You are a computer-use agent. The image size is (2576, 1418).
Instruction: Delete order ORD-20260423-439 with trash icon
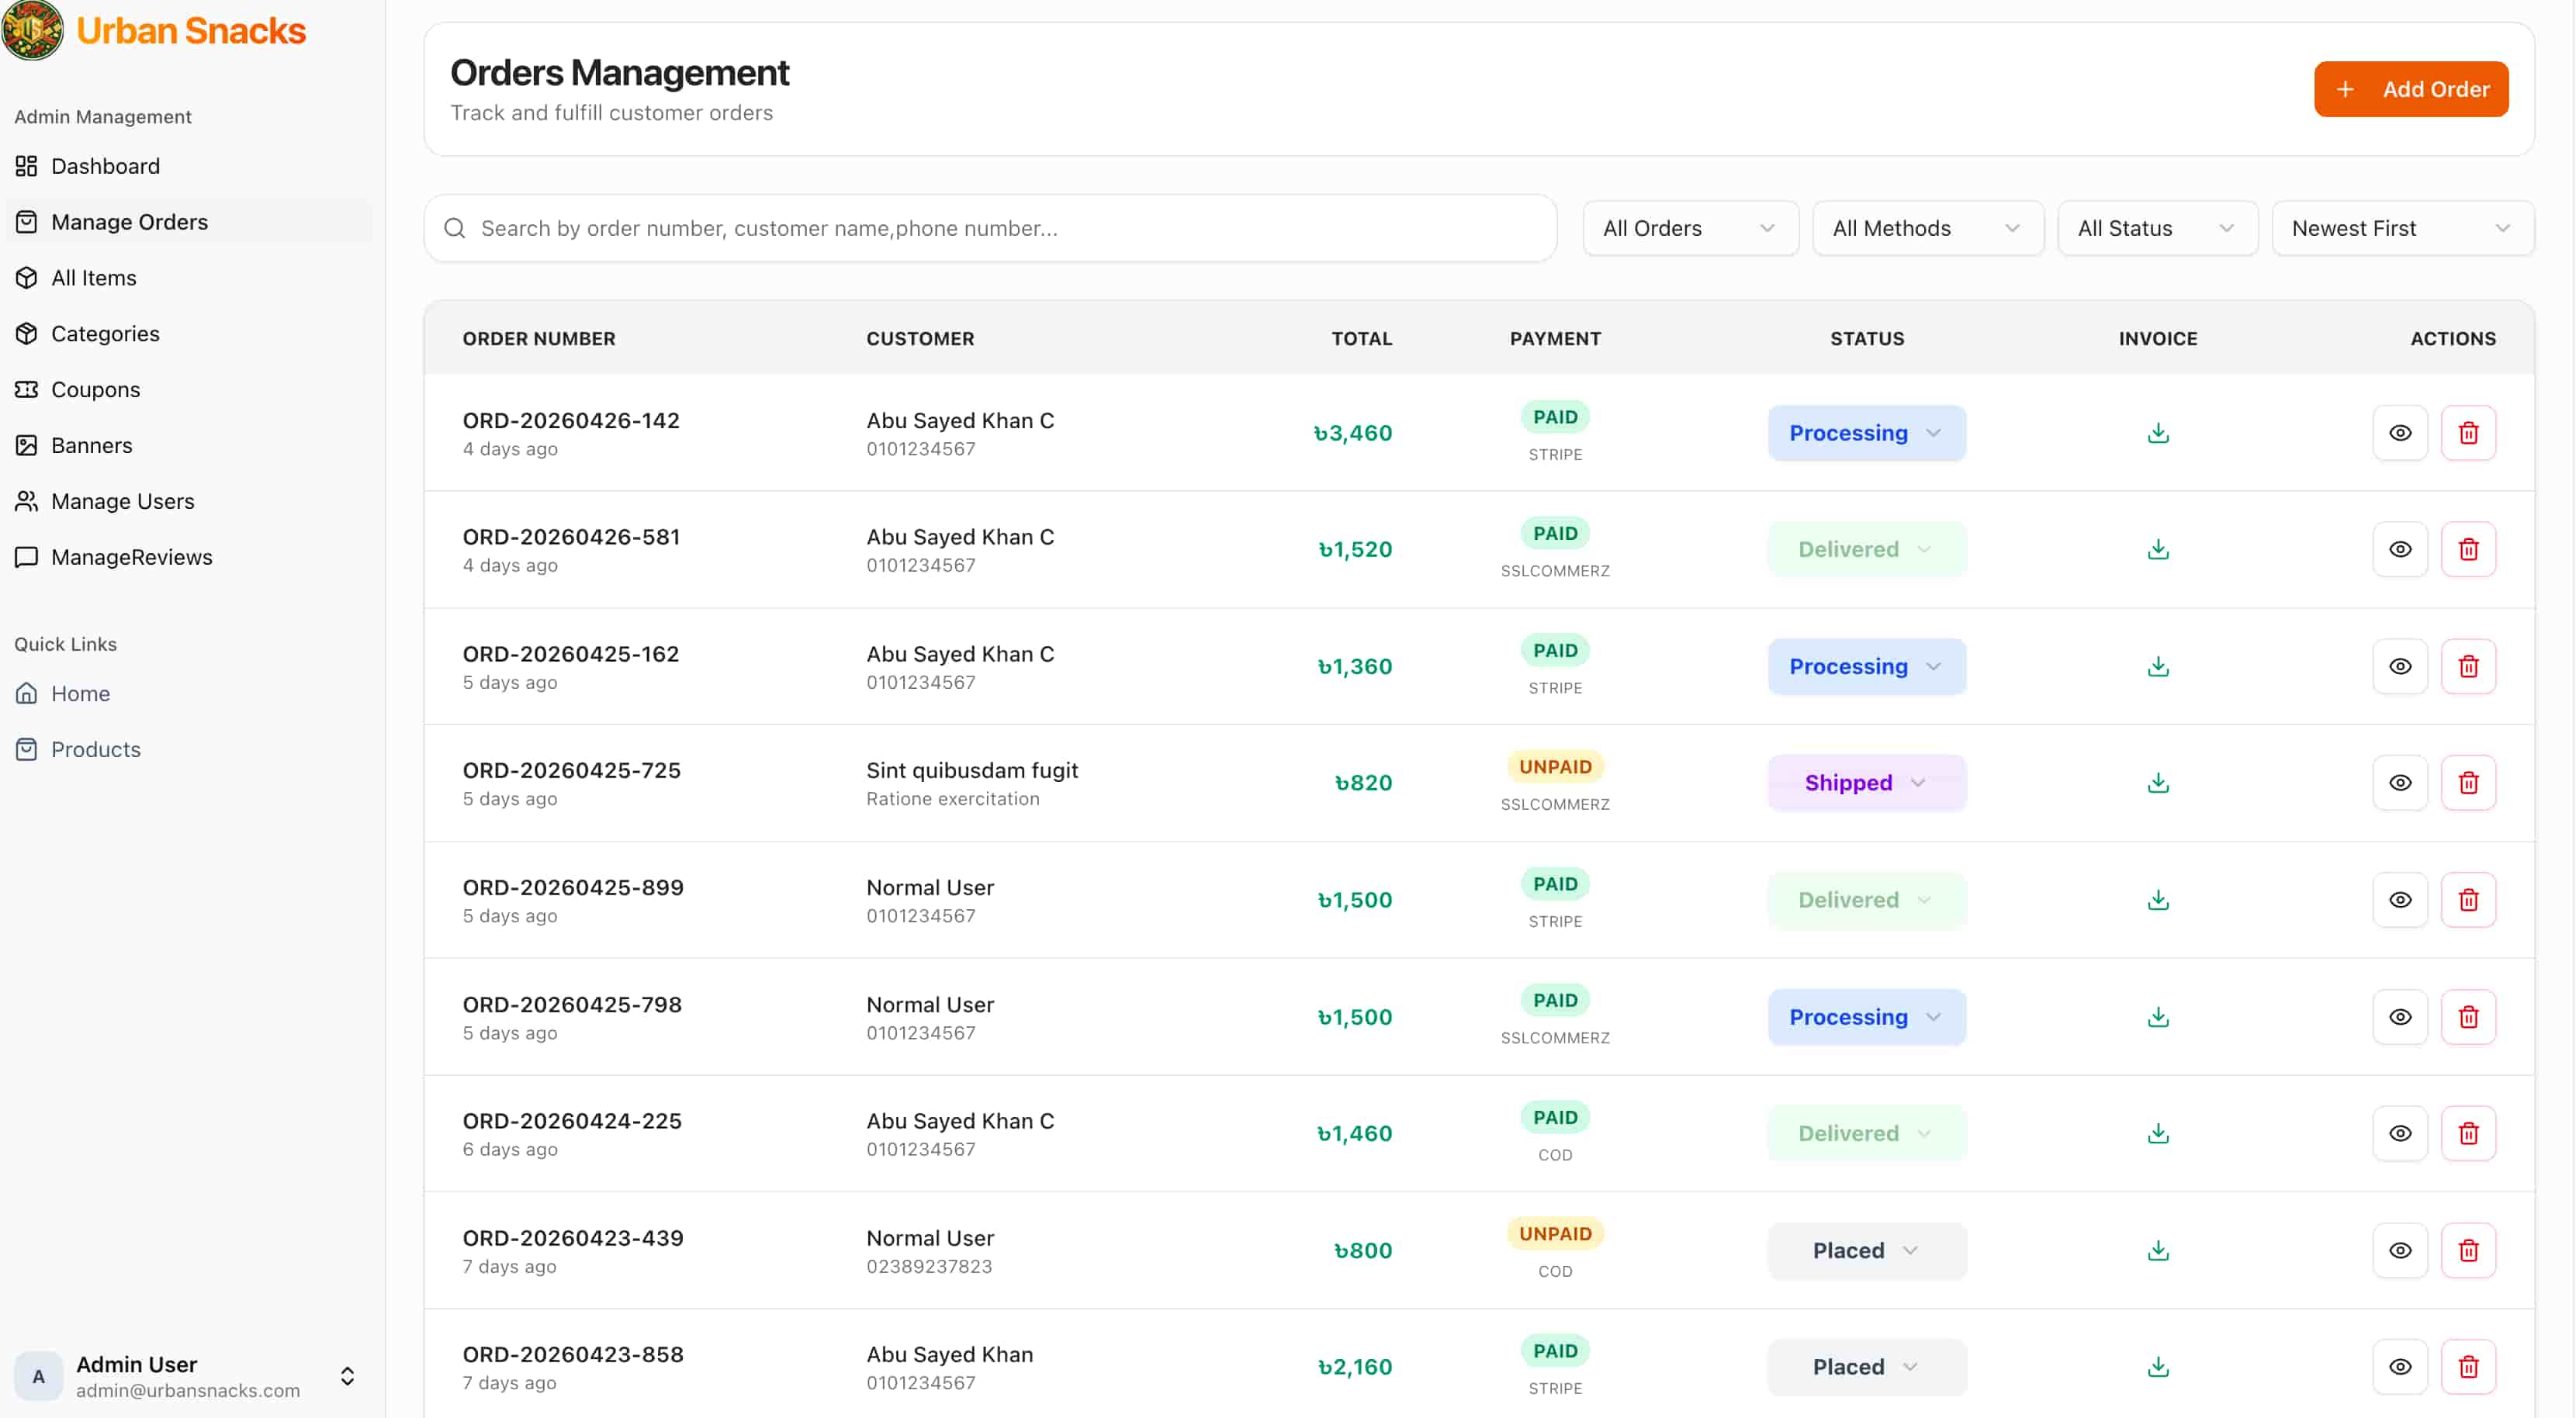pos(2468,1250)
